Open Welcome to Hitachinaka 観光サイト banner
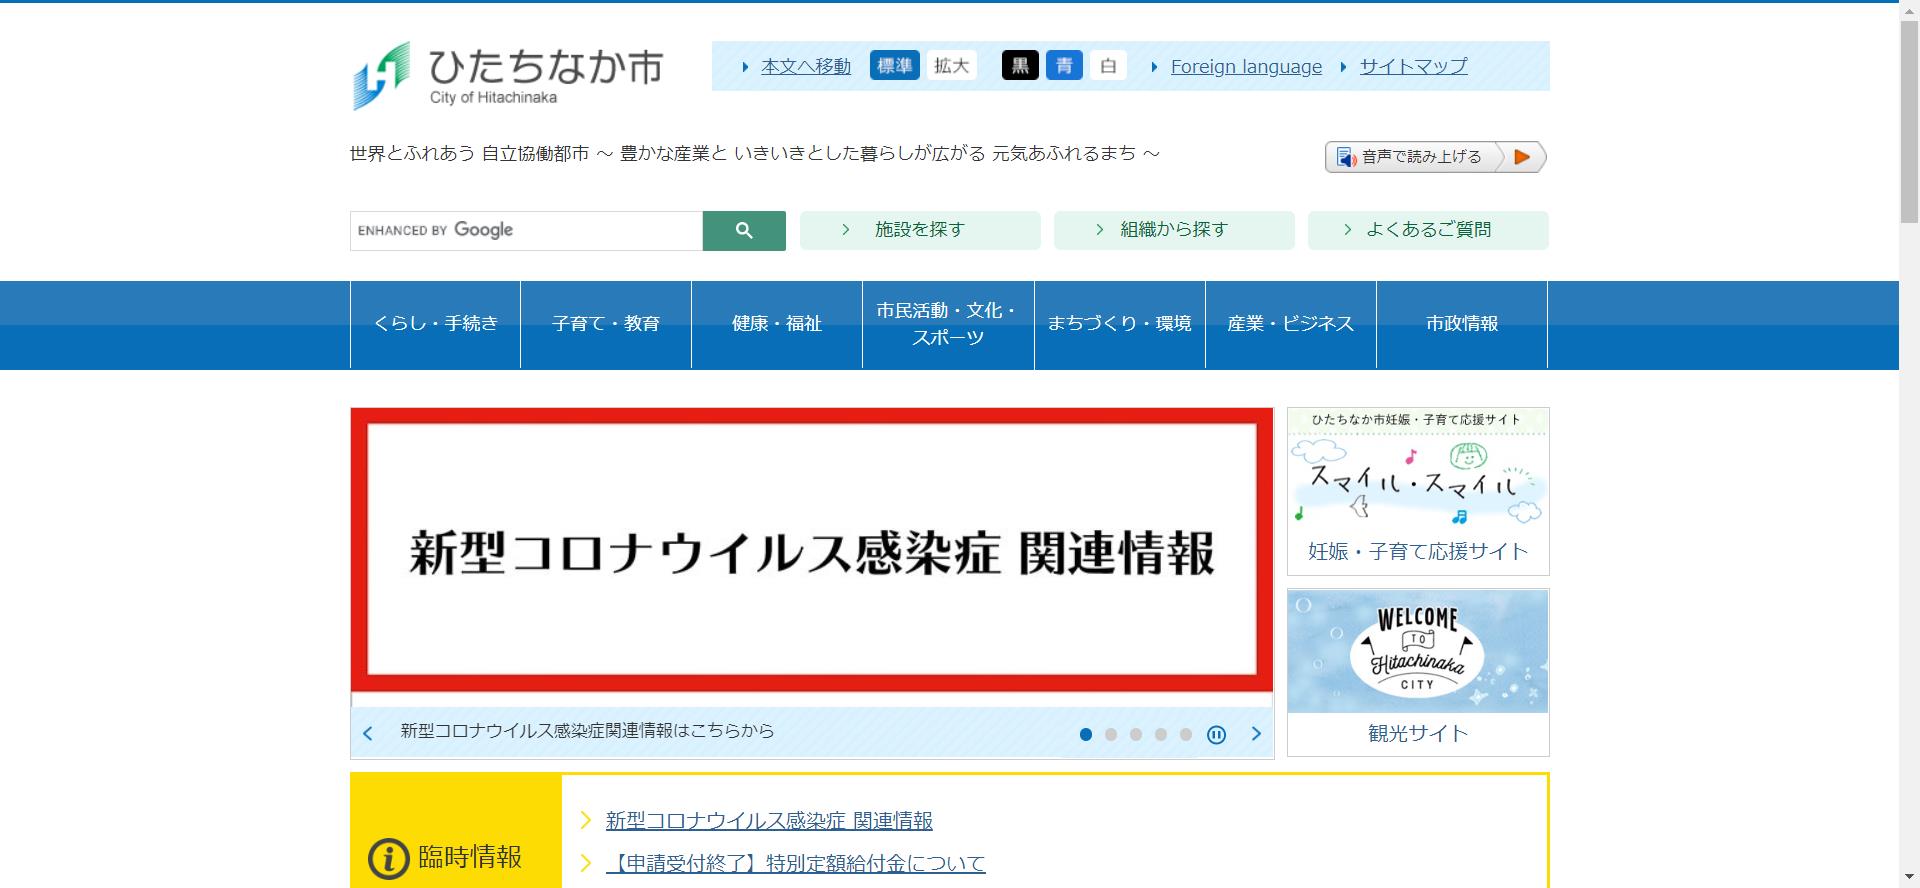This screenshot has height=888, width=1920. click(1418, 672)
